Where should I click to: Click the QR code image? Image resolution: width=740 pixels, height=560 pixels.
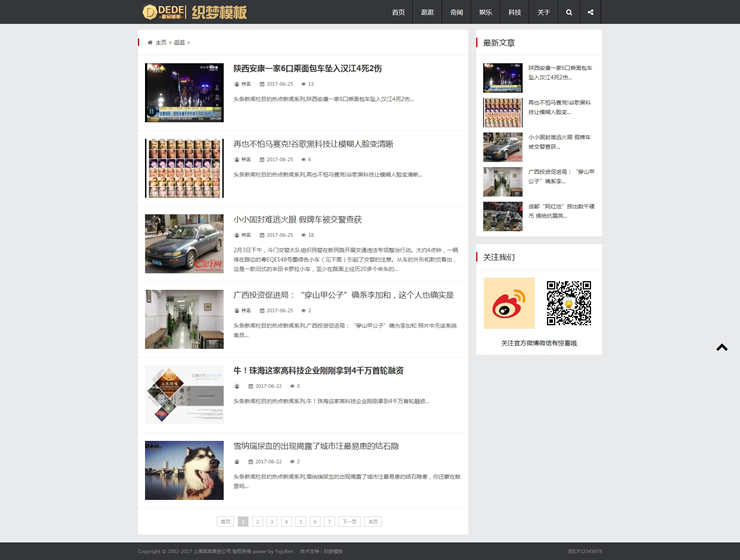(569, 302)
